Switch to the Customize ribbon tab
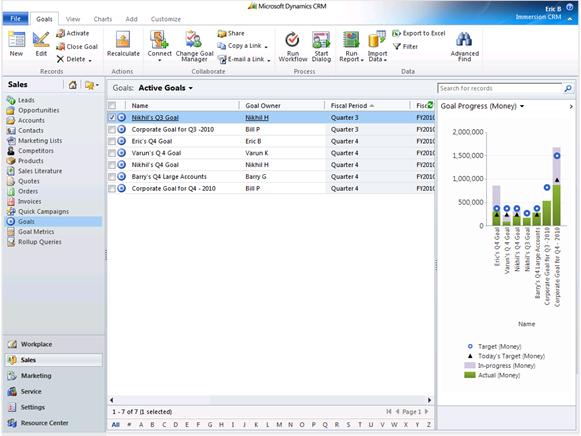 [166, 19]
